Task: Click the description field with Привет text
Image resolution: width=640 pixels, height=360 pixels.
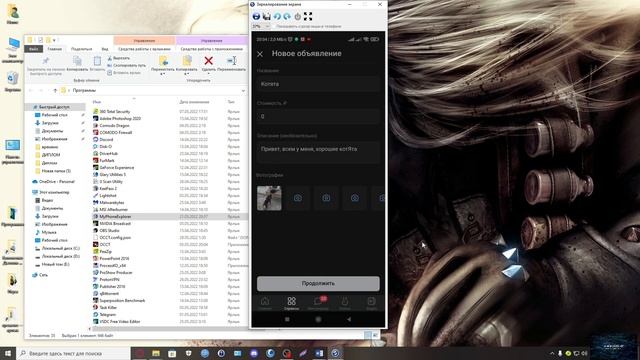Action: [318, 153]
